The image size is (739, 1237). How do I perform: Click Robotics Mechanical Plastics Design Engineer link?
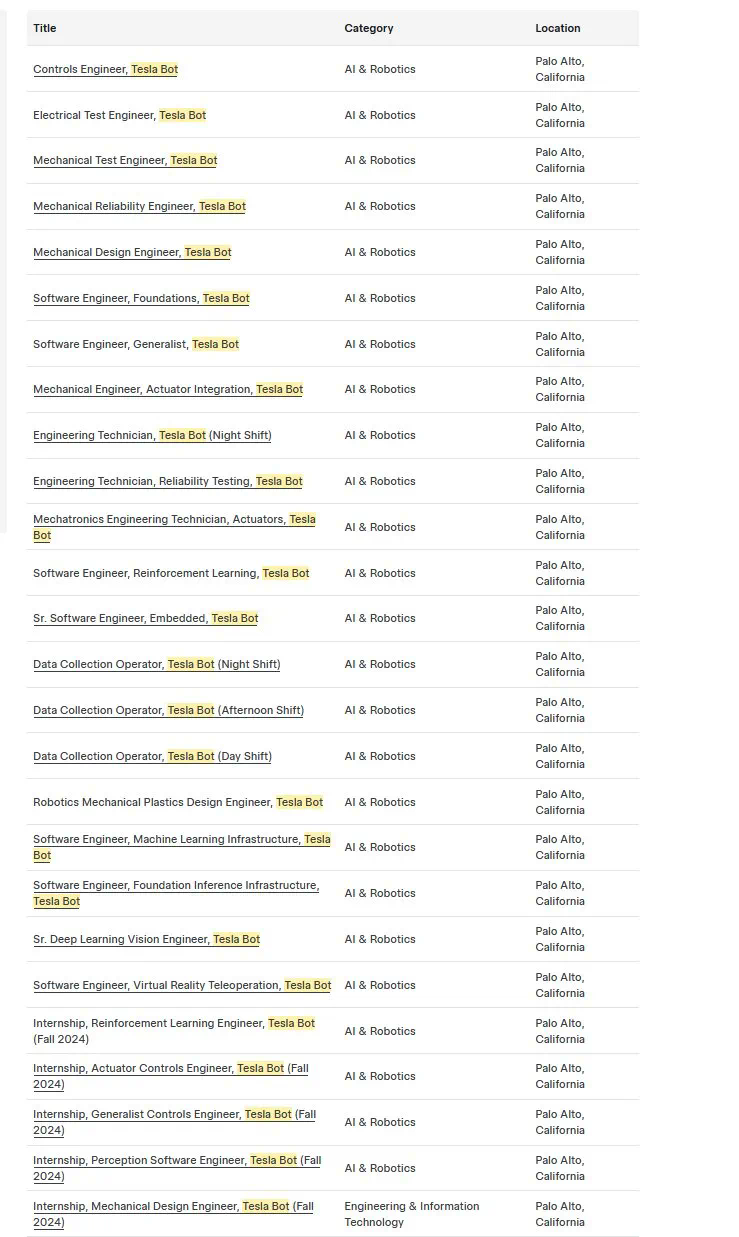coord(178,802)
